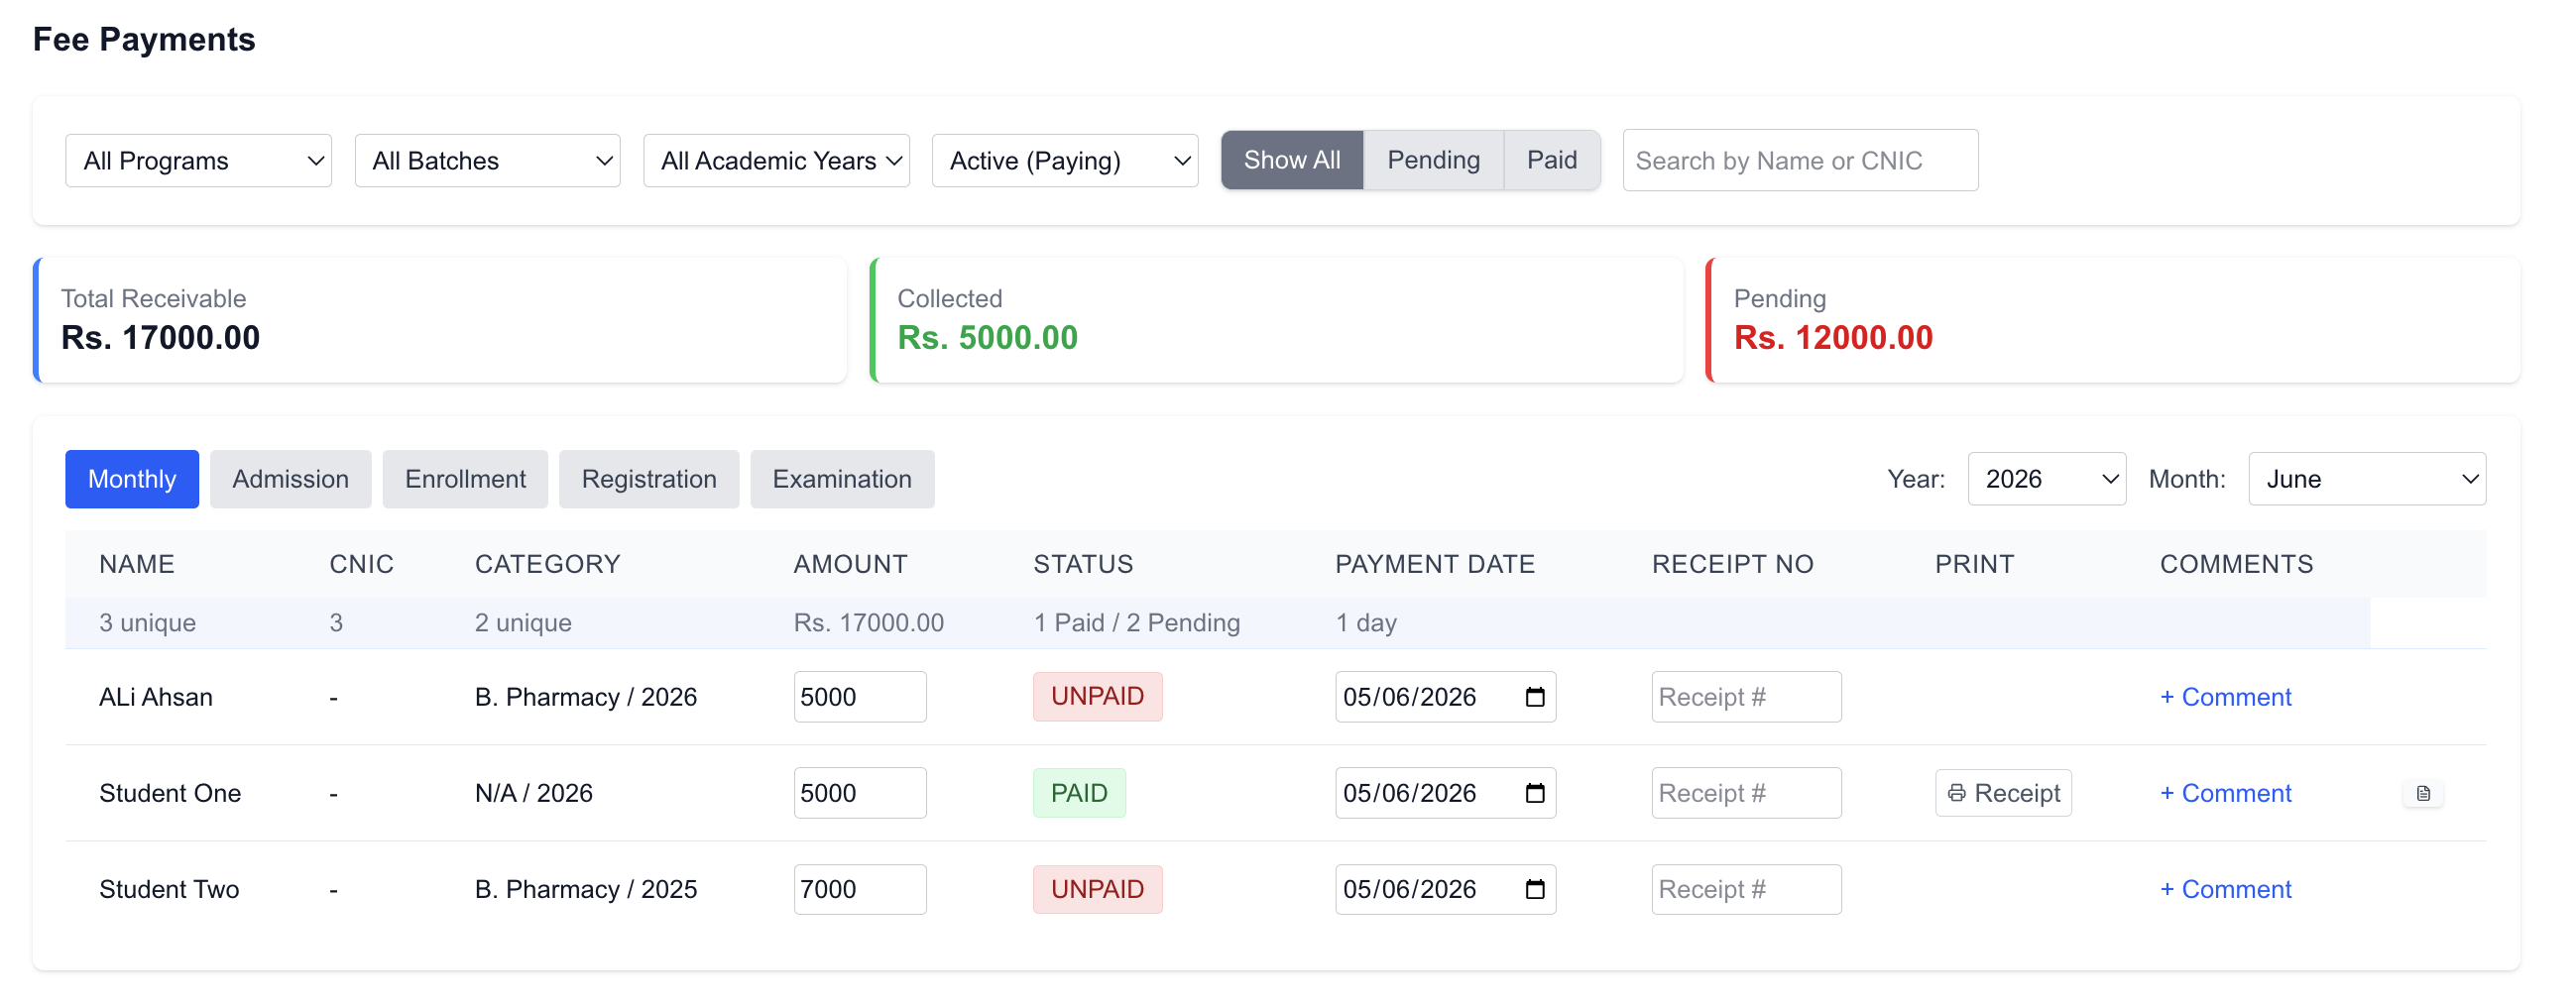This screenshot has height=1005, width=2576.
Task: Click the Total Receivable Rs. 17000.00 value
Action: pyautogui.click(x=160, y=338)
